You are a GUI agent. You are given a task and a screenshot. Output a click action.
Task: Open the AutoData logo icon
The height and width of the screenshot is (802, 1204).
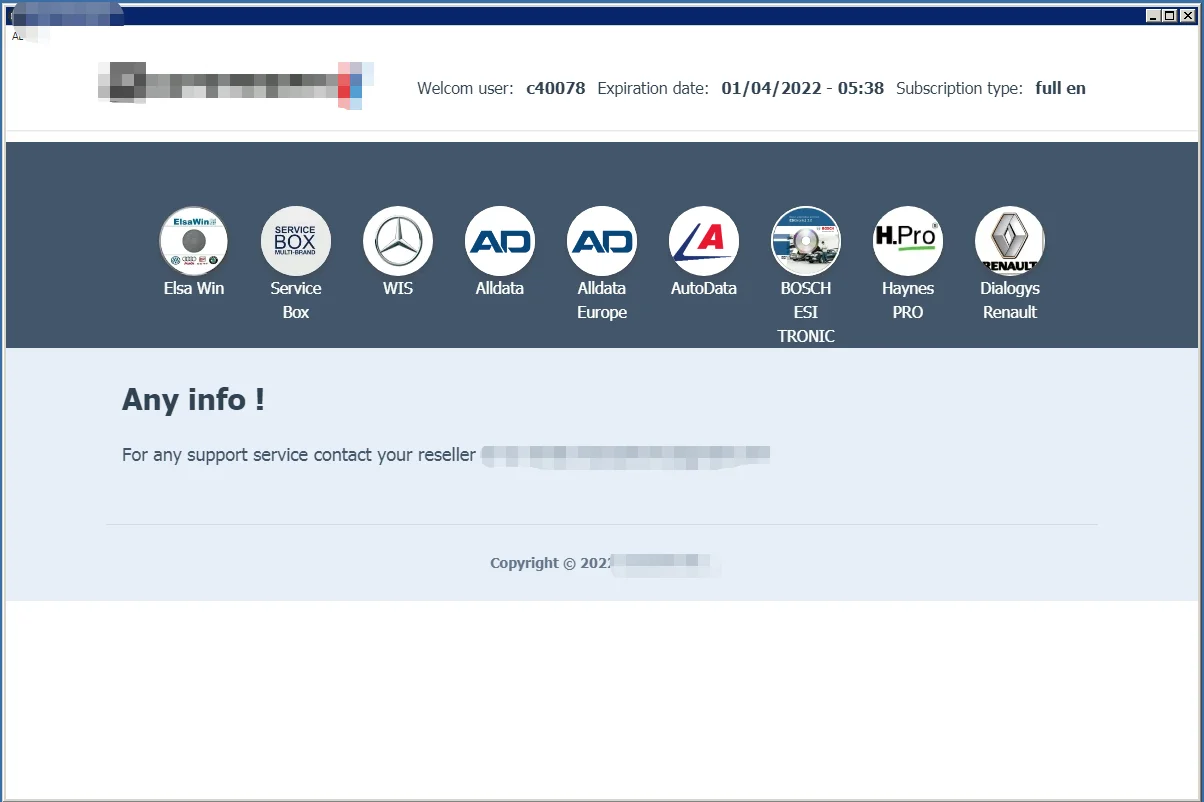click(704, 241)
